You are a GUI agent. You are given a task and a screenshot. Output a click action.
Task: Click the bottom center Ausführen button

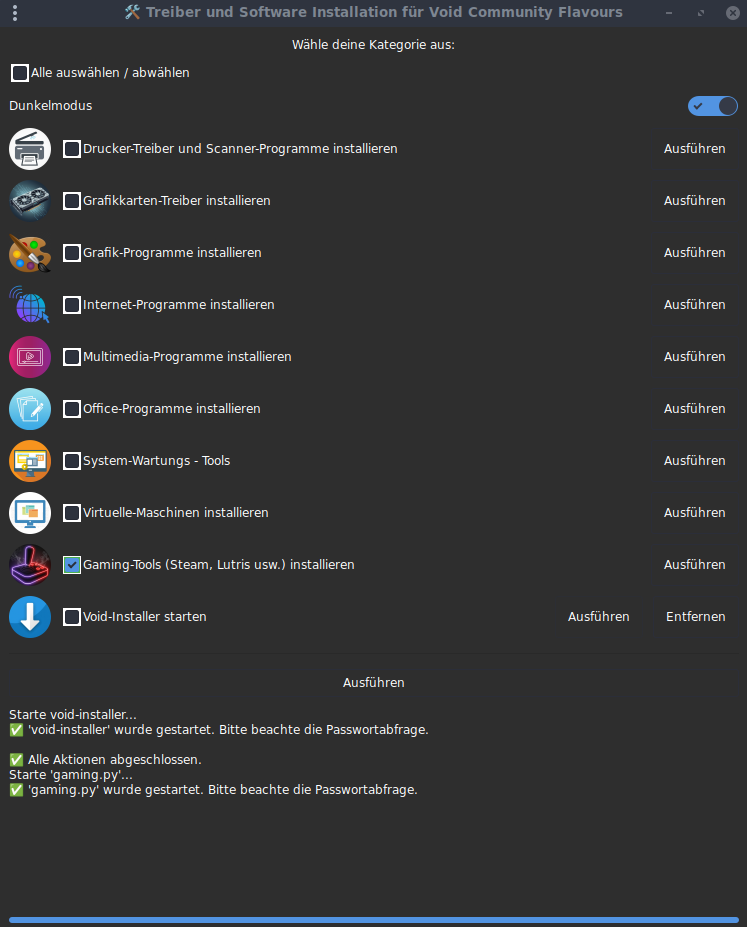click(x=373, y=683)
